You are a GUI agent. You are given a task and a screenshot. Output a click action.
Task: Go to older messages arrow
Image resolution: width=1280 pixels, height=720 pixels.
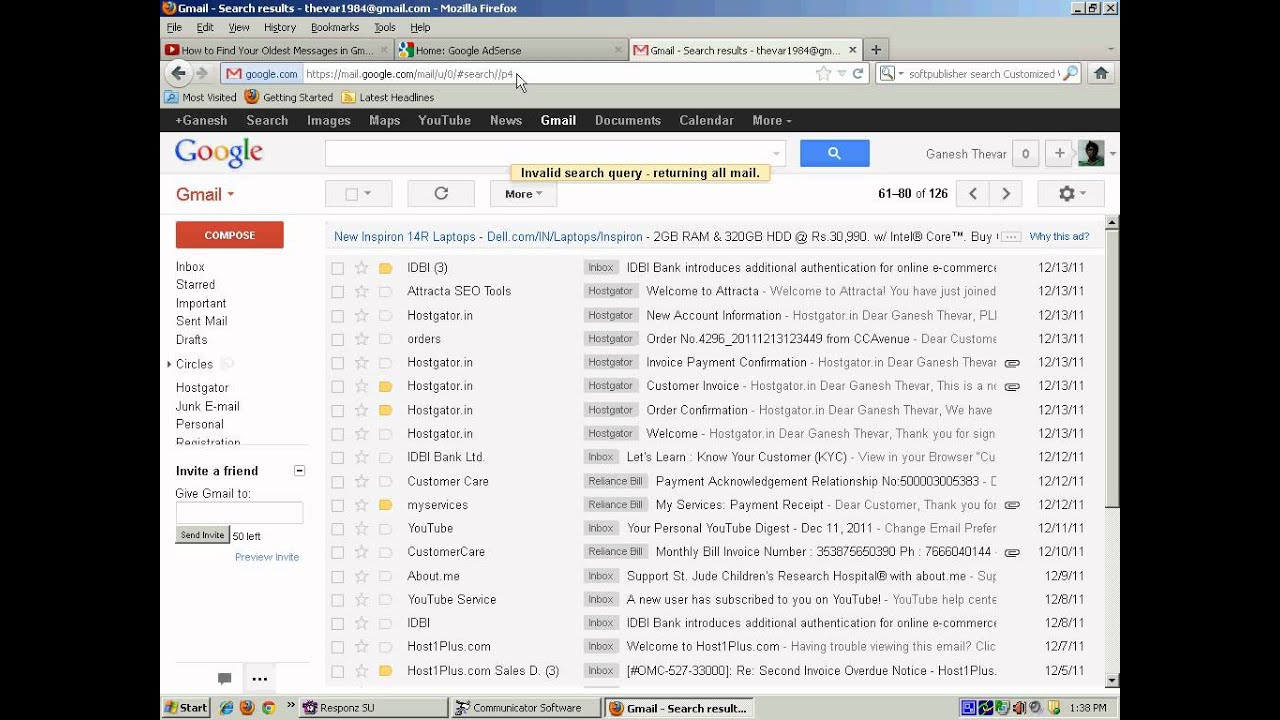[x=1006, y=194]
